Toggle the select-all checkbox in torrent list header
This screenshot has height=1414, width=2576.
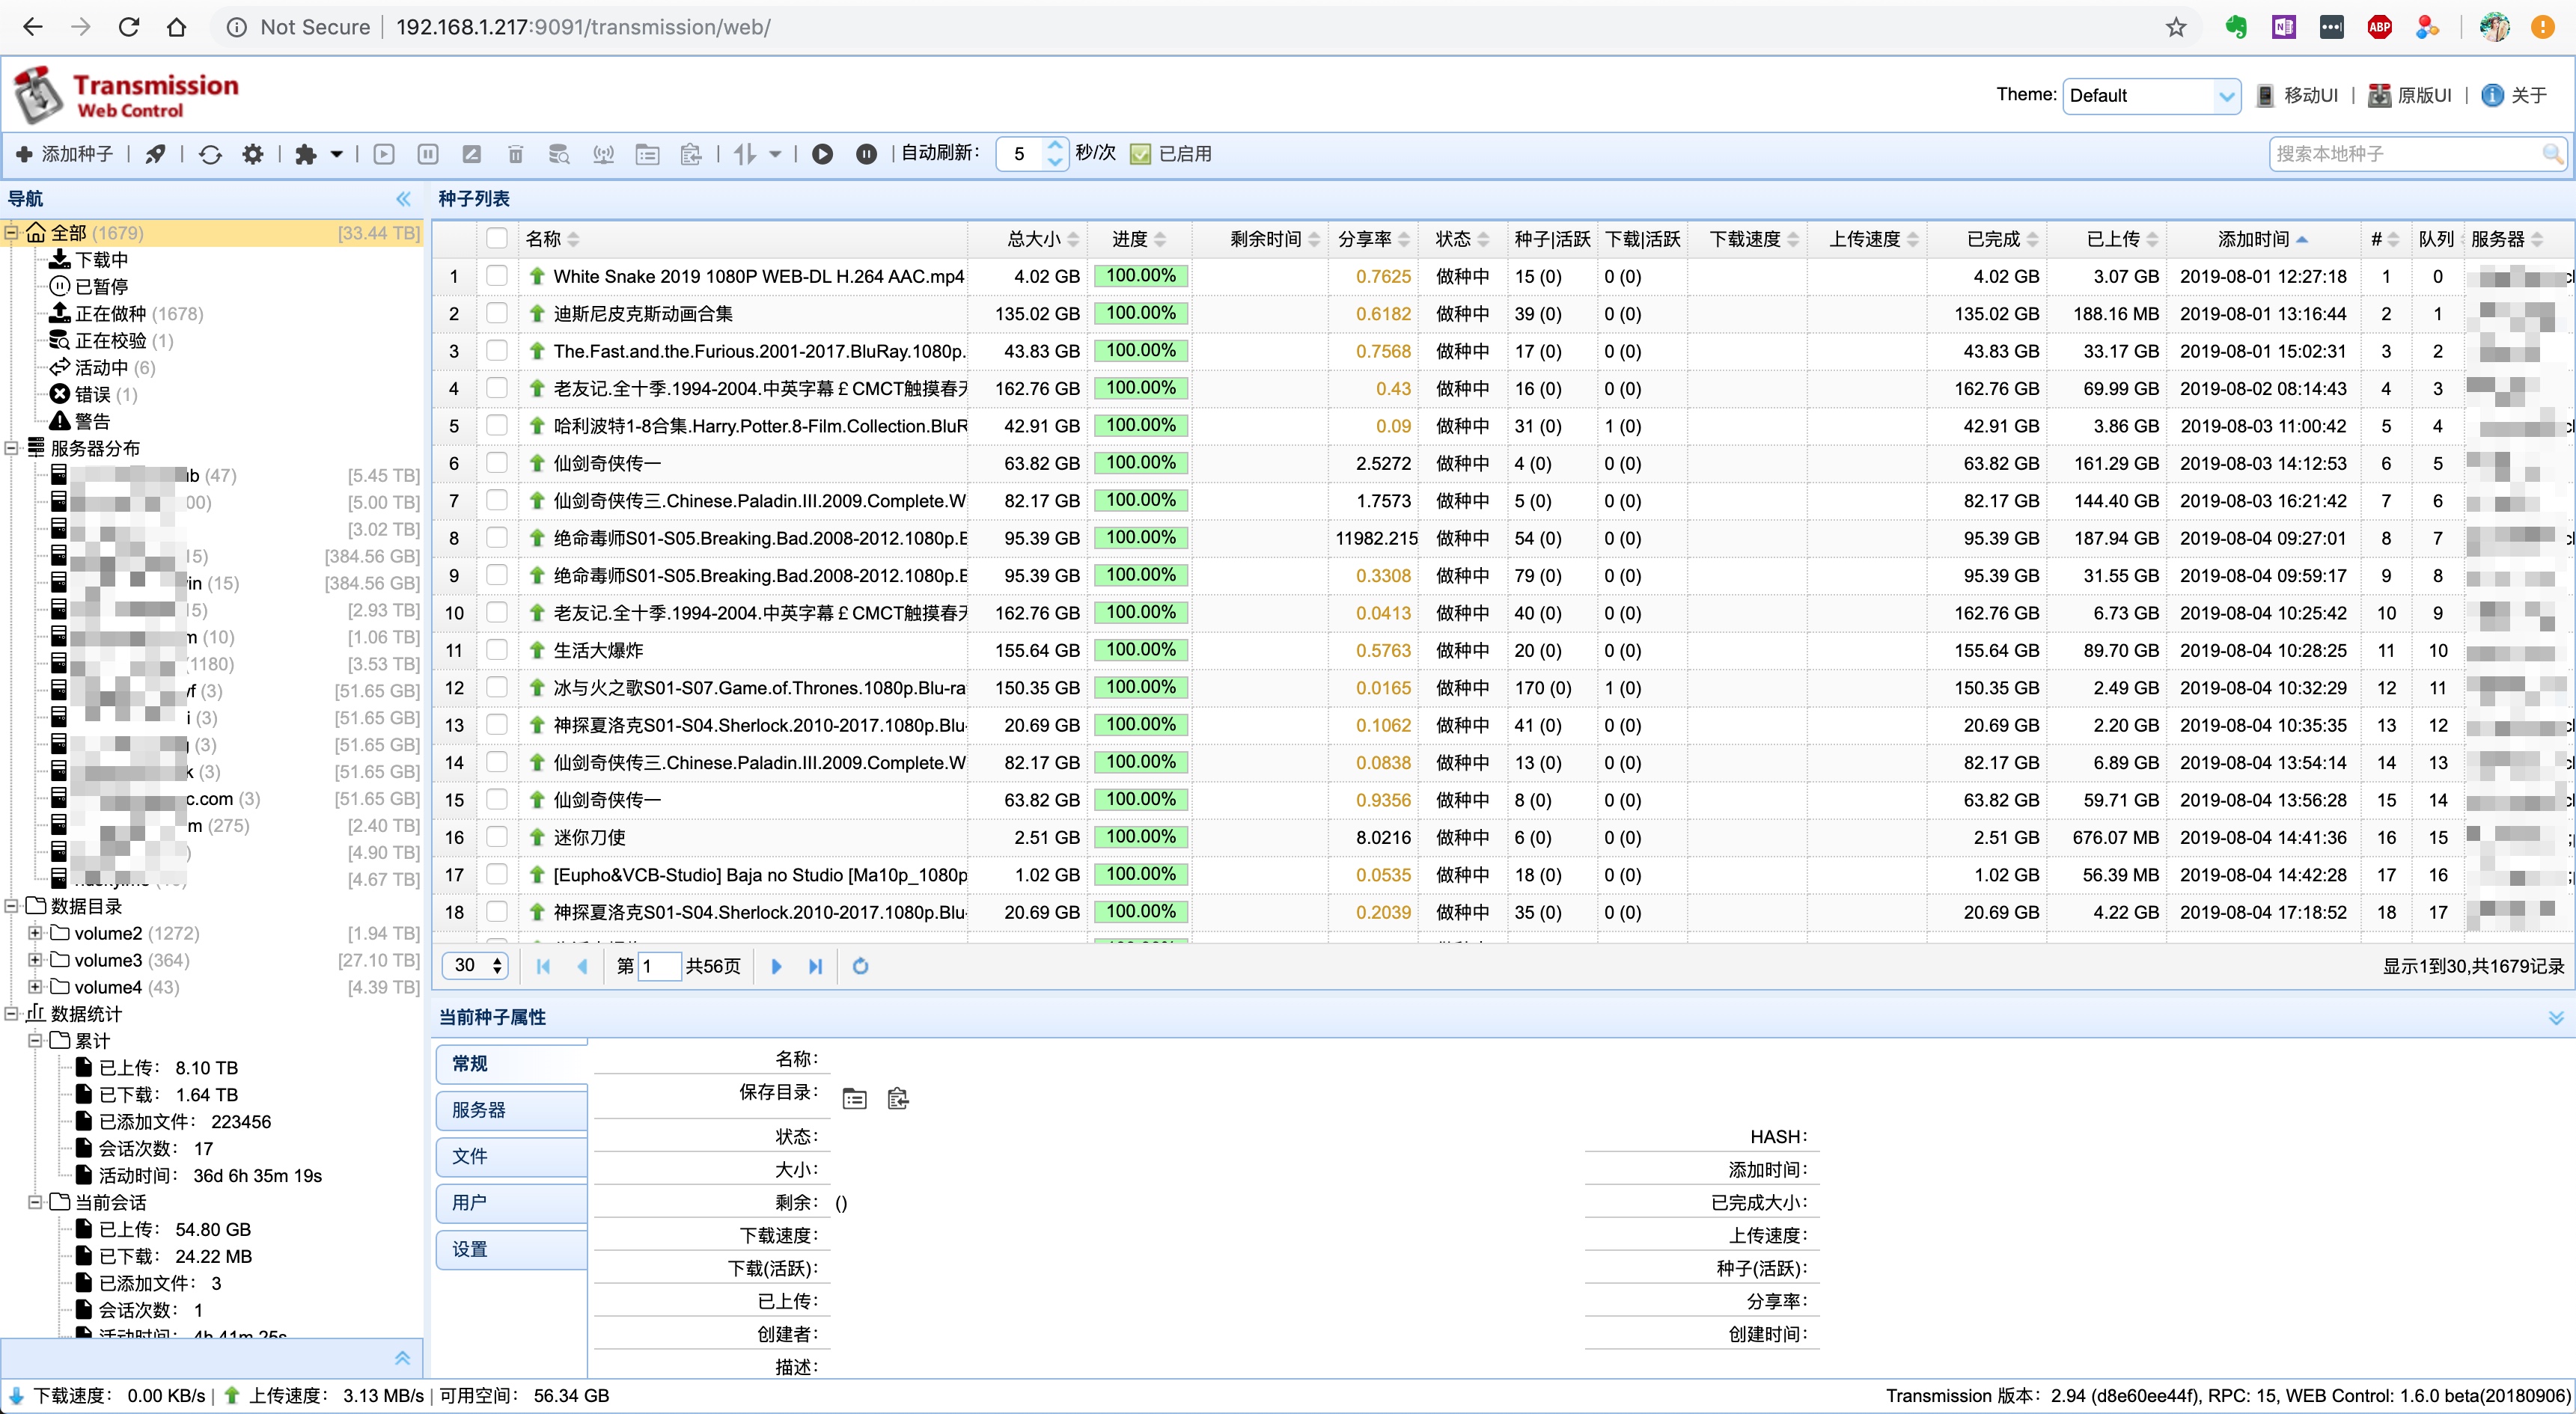point(497,238)
